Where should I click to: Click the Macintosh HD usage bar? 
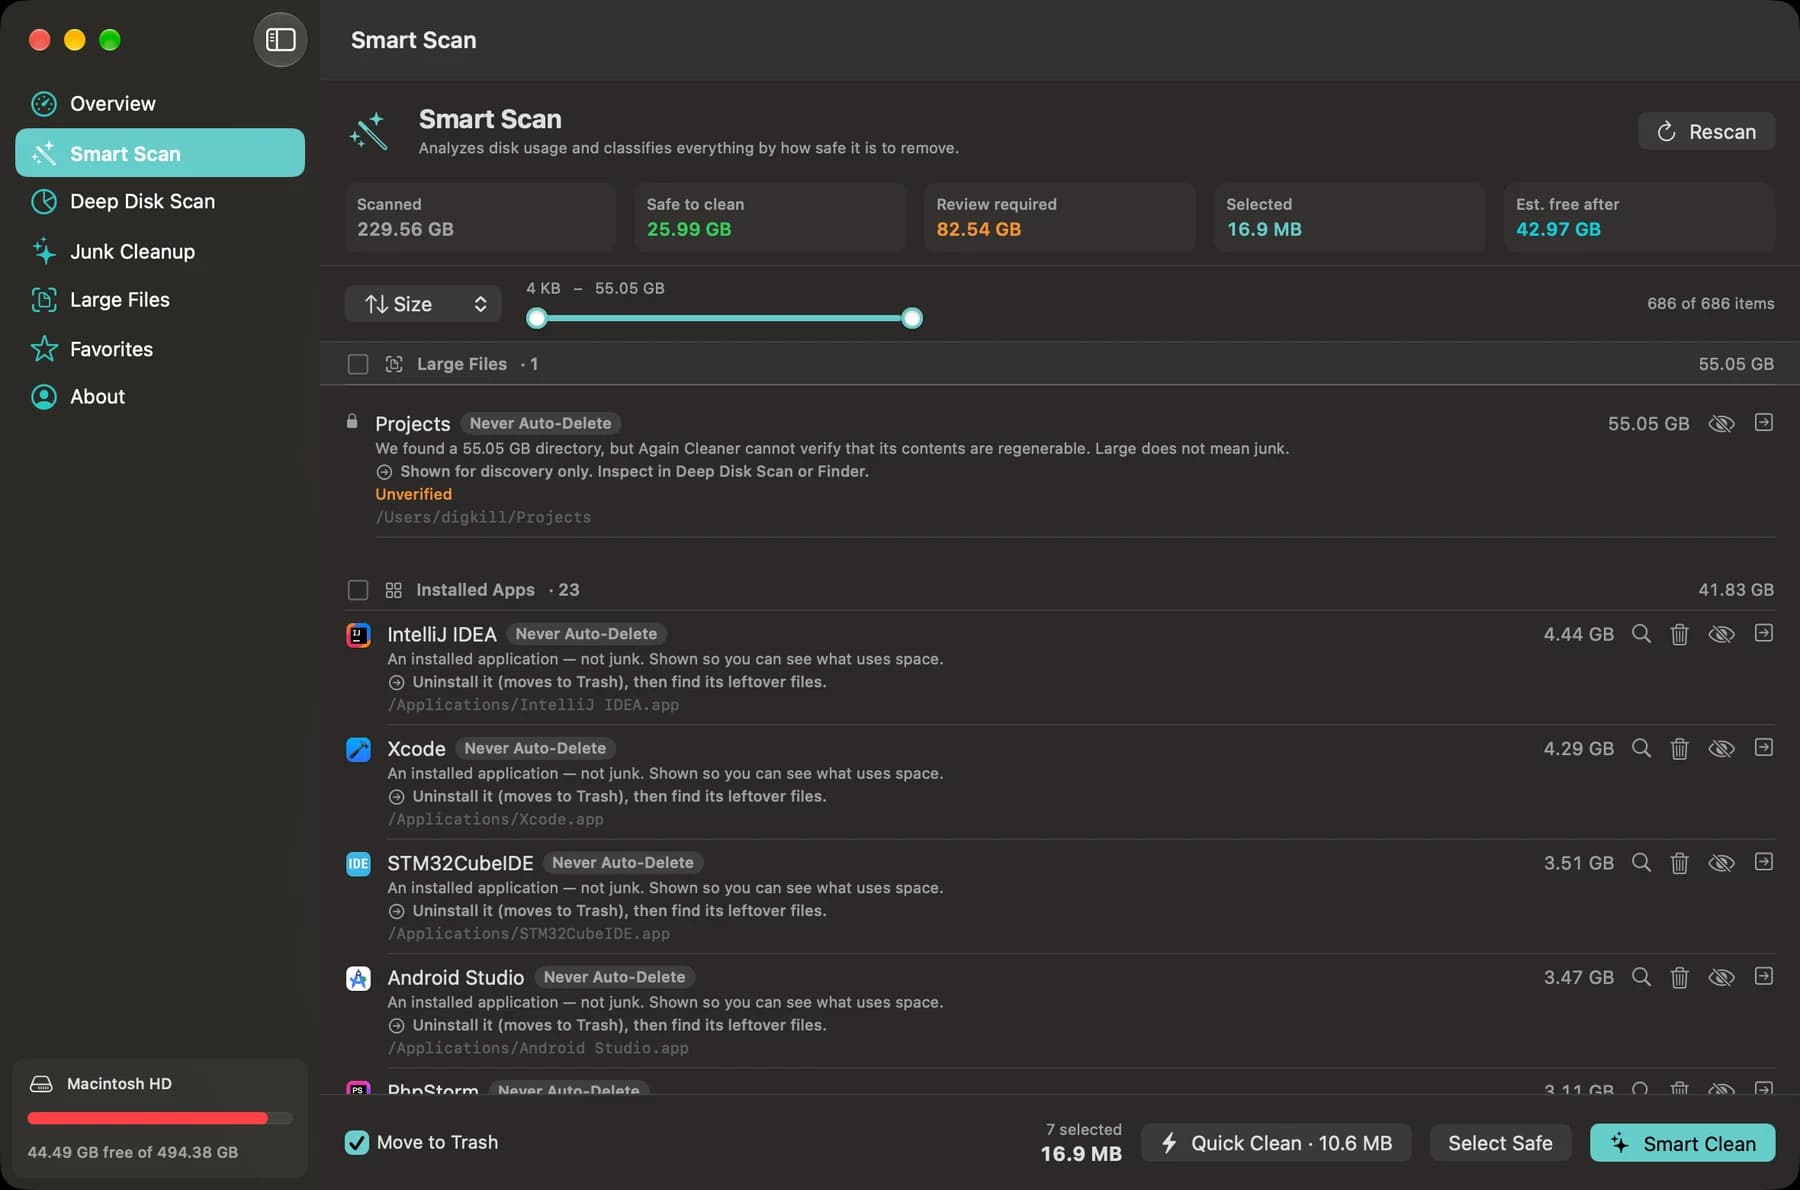[x=160, y=1118]
